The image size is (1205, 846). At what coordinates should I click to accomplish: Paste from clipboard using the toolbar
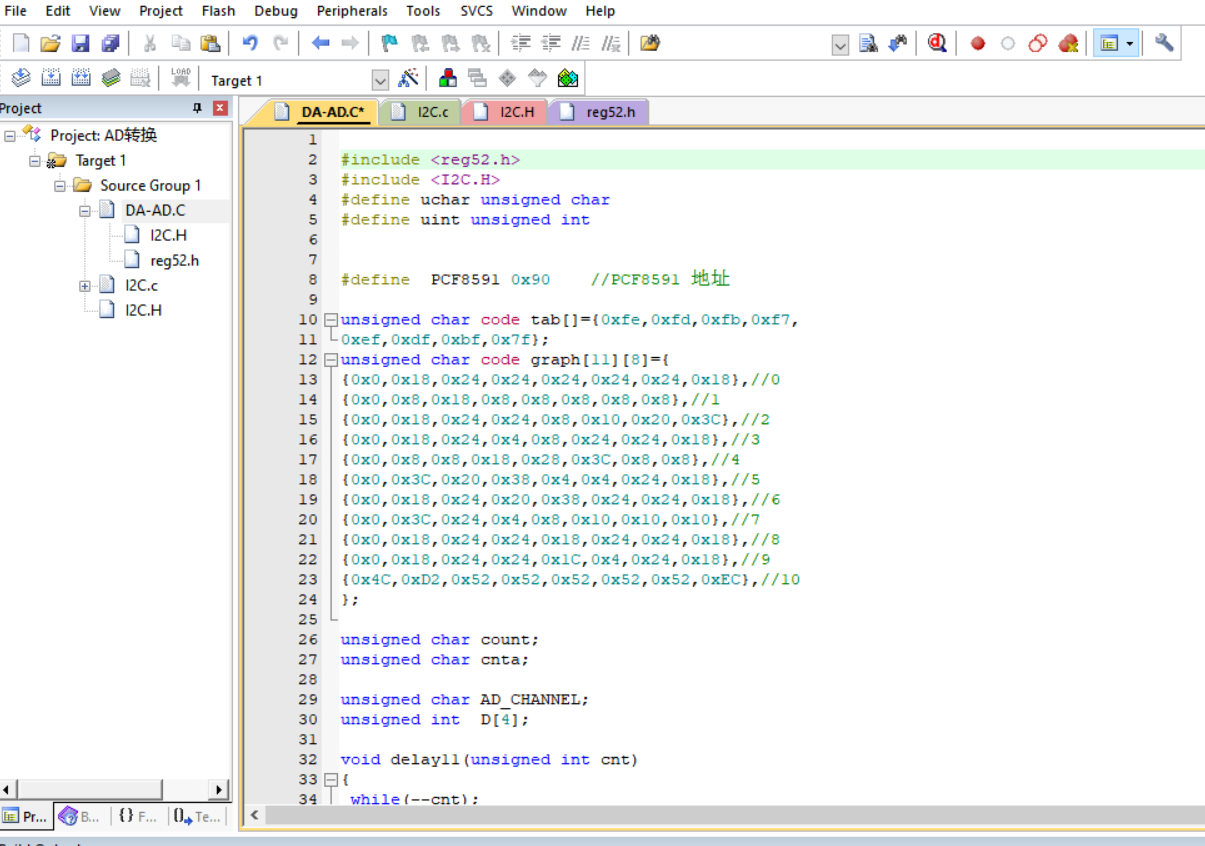[210, 43]
